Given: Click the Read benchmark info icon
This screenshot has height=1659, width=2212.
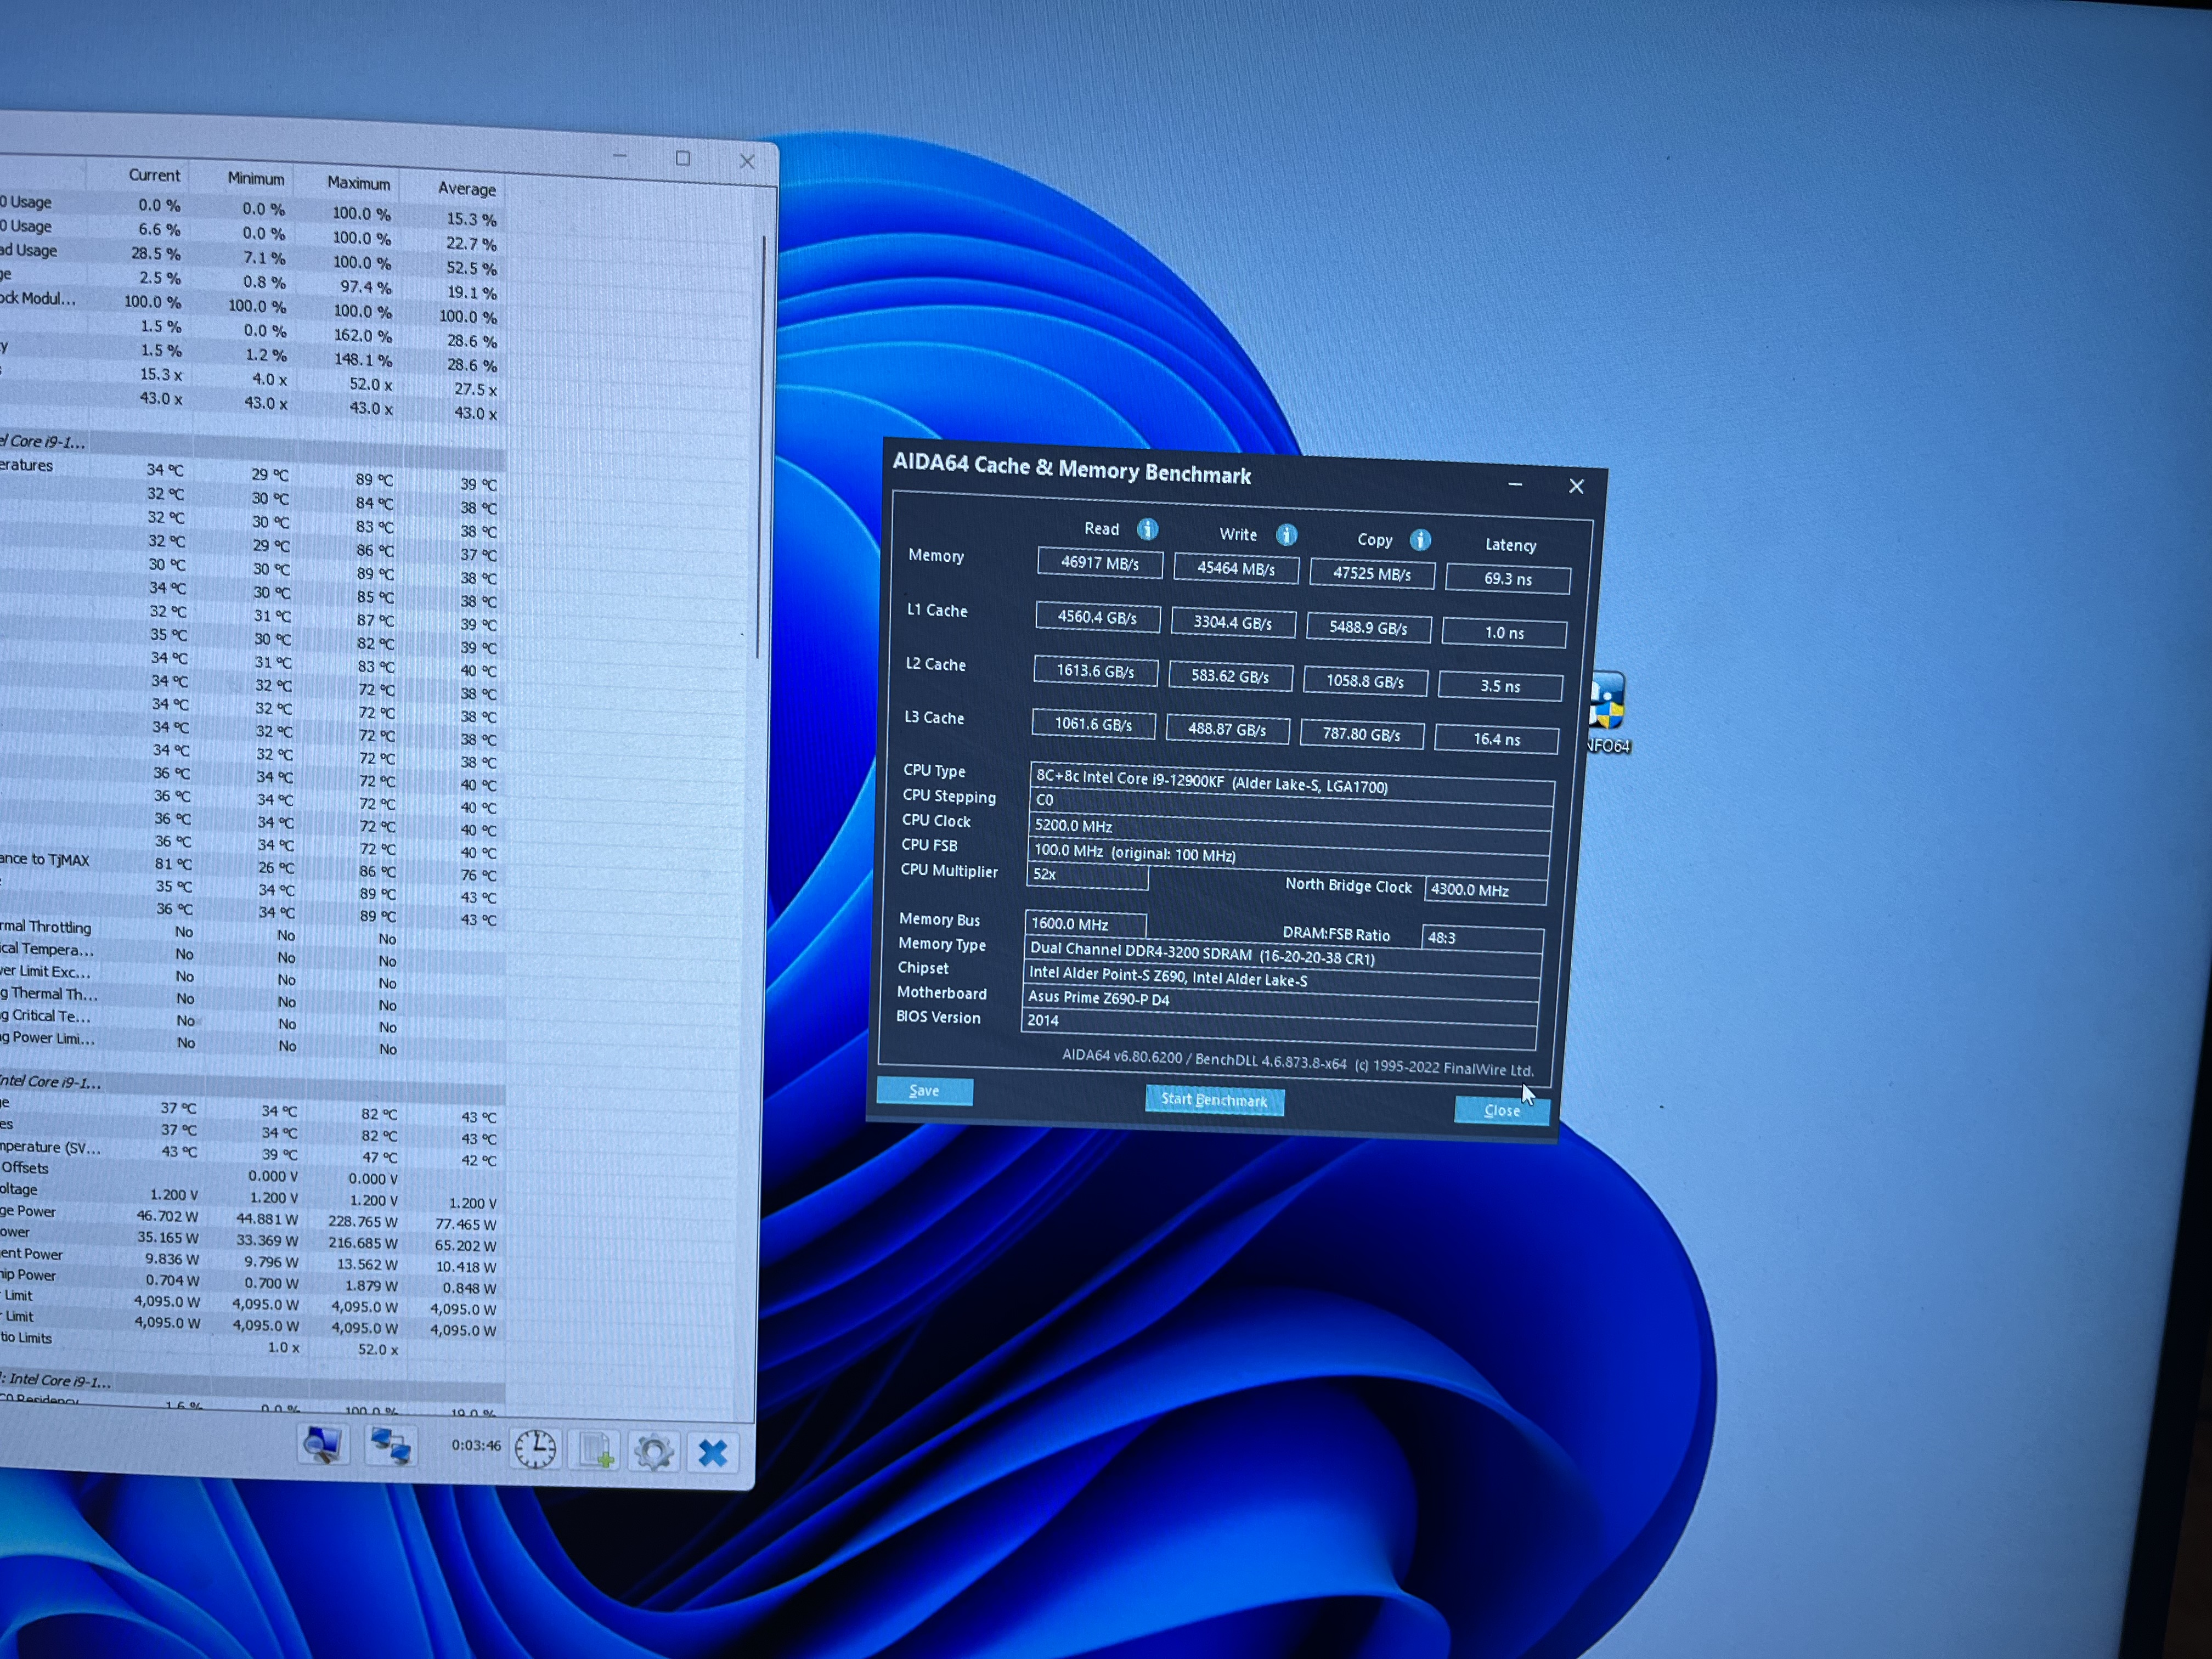Looking at the screenshot, I should [x=1147, y=529].
